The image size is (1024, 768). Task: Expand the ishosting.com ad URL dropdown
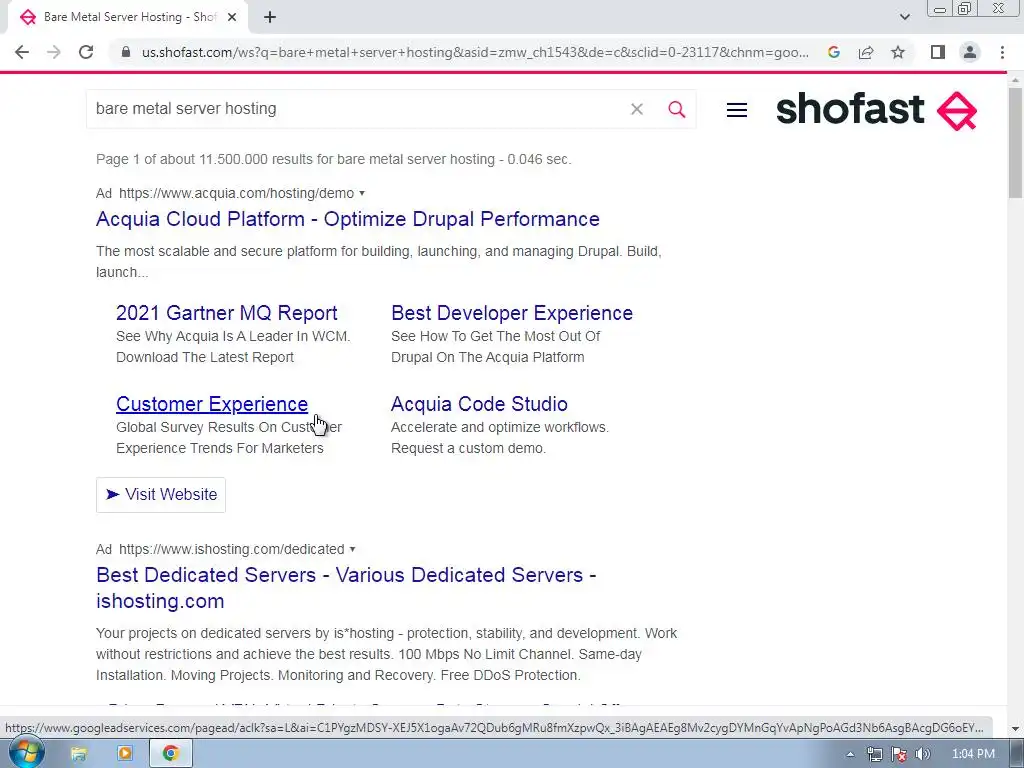[353, 549]
